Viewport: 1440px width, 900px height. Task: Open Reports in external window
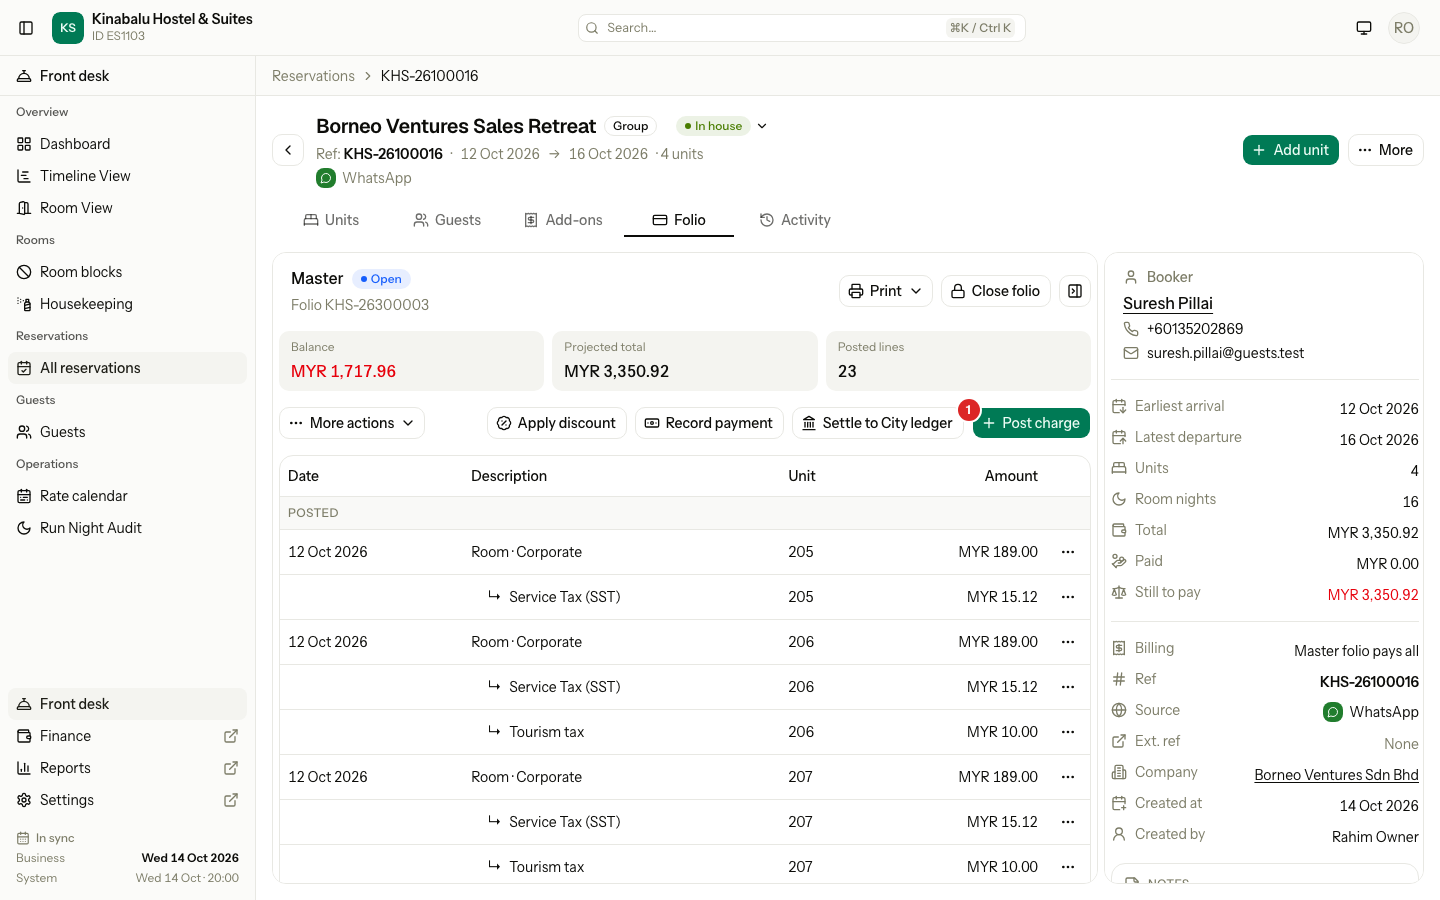pos(231,768)
